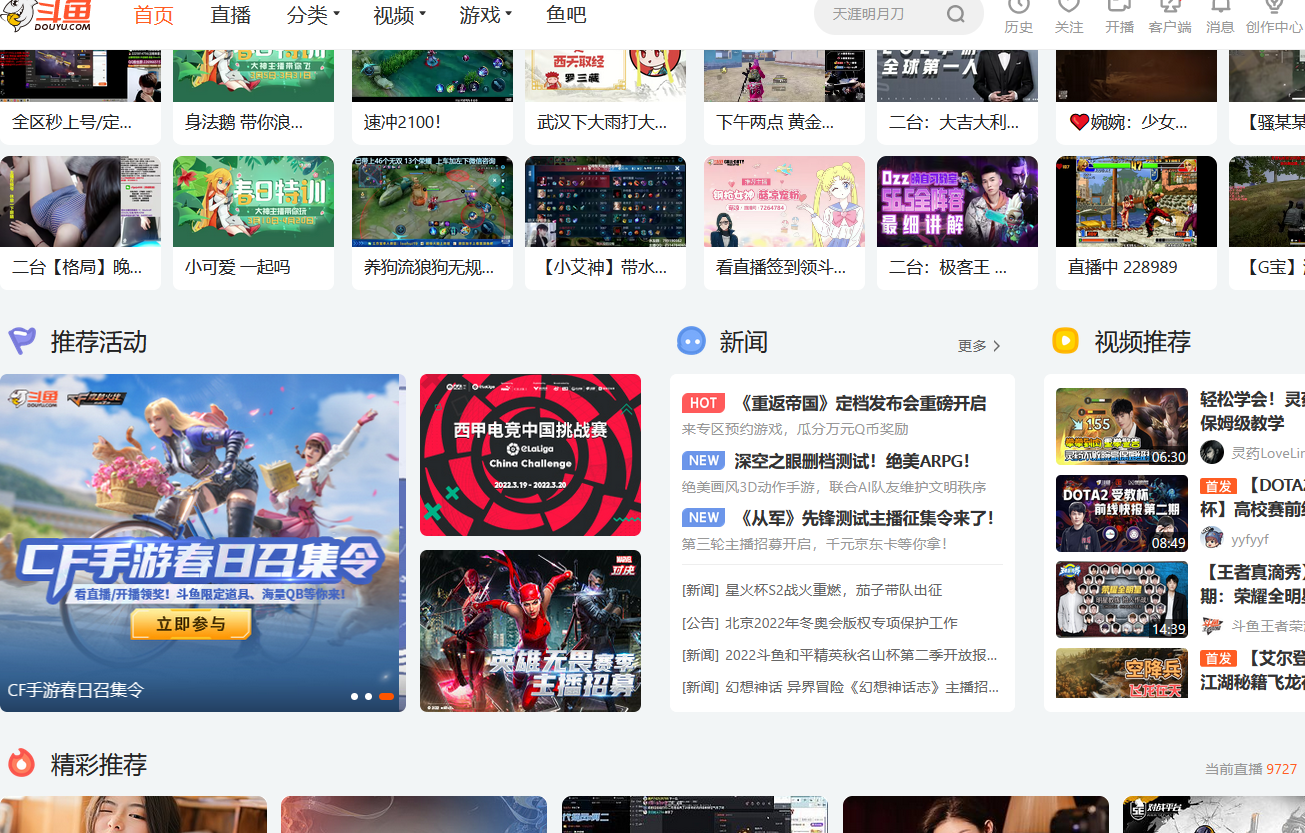Open the 直播 tab
This screenshot has width=1305, height=833.
tap(231, 15)
